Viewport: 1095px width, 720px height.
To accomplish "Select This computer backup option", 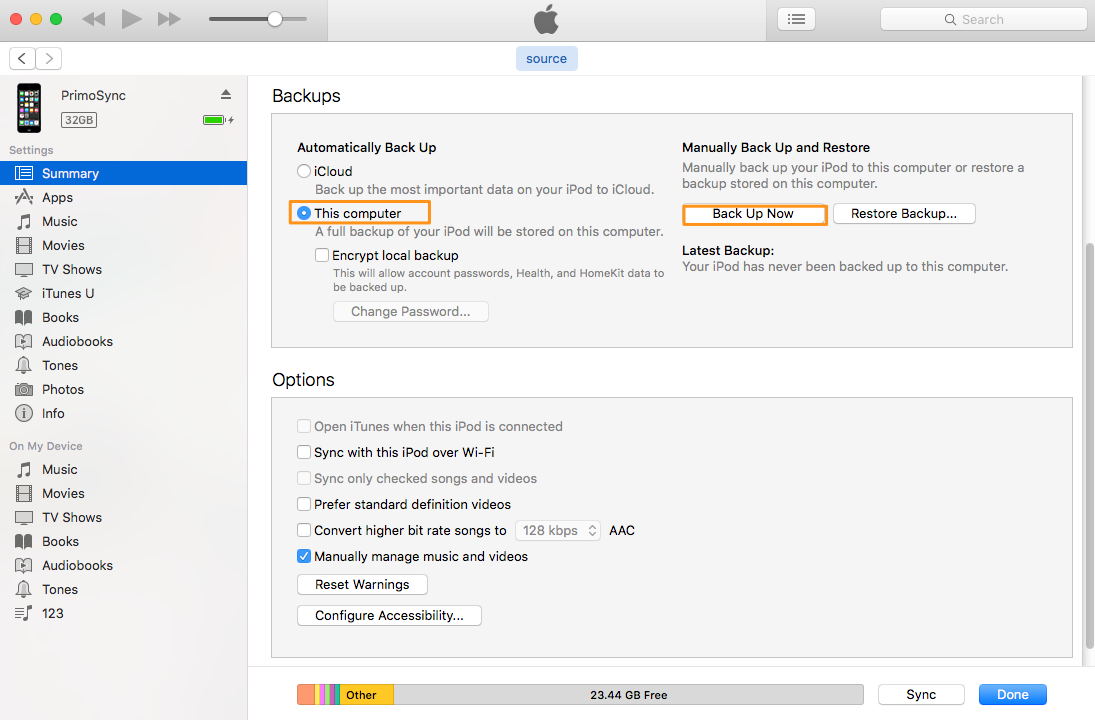I will coord(304,213).
